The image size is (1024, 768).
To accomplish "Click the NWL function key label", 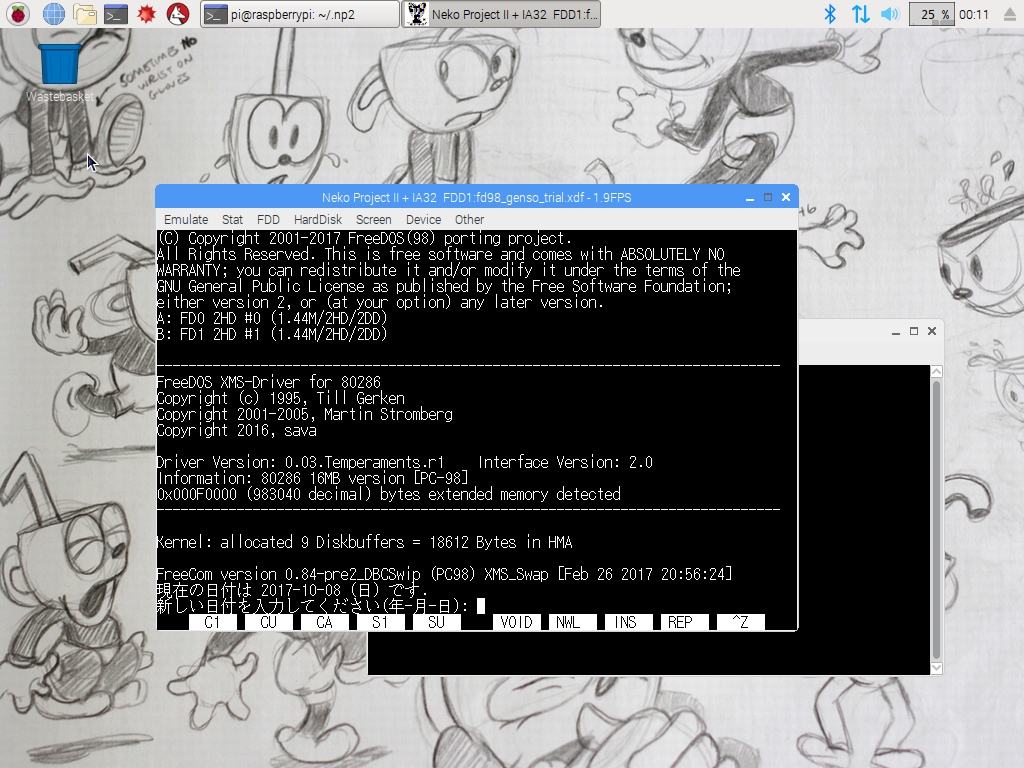I will pos(573,622).
